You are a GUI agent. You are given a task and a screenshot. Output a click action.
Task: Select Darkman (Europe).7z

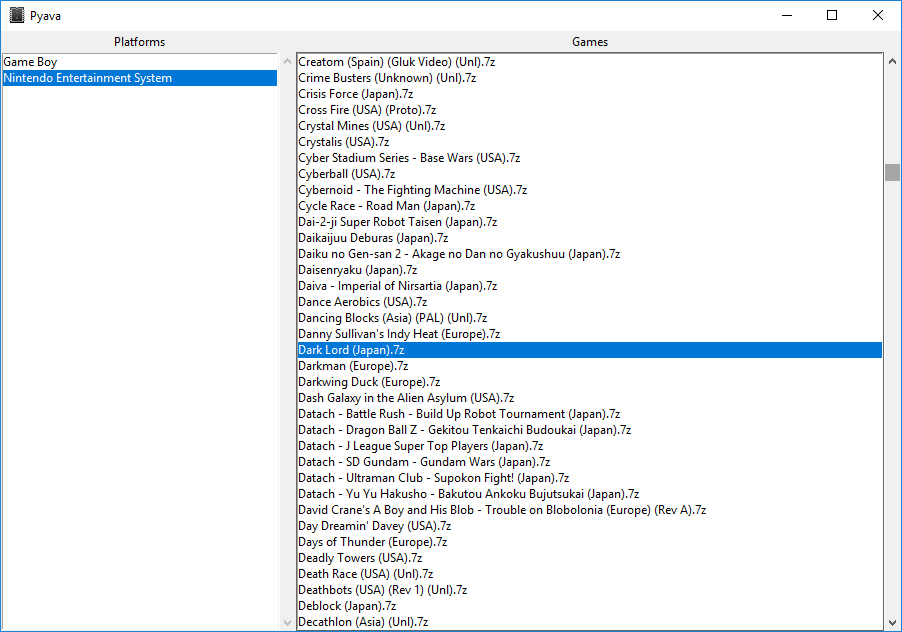[x=590, y=366]
